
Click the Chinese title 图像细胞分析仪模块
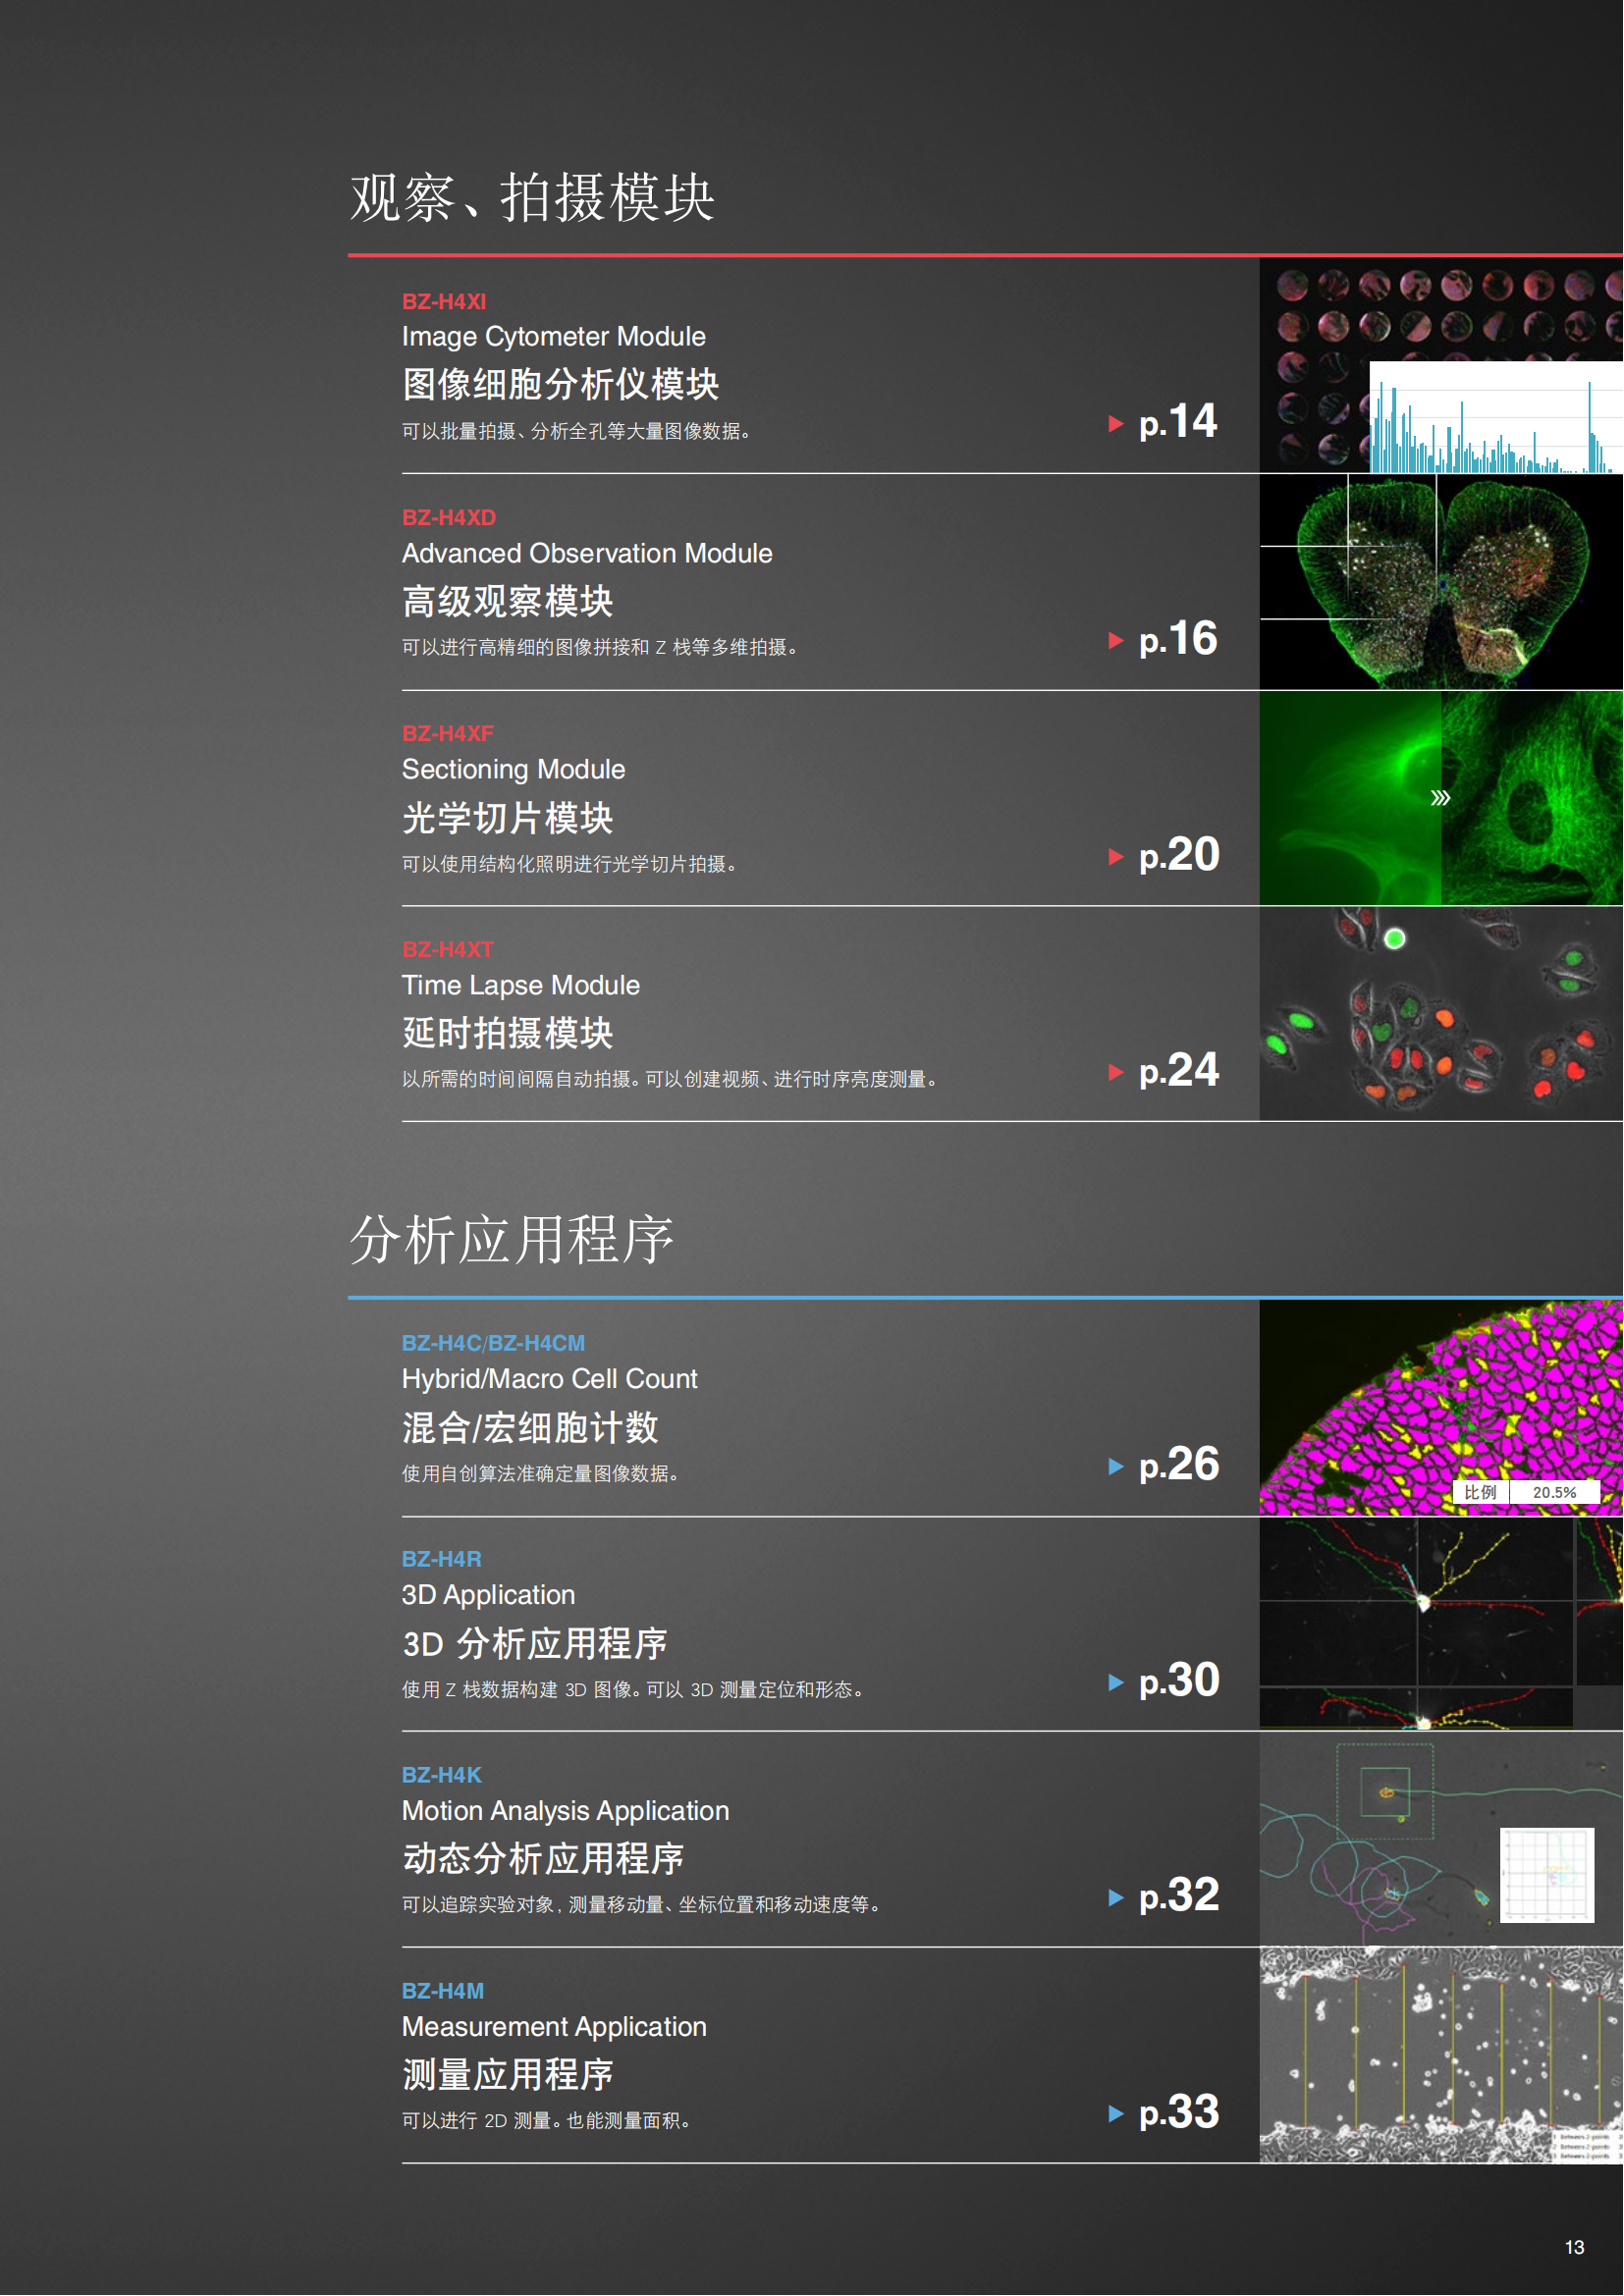pos(561,385)
